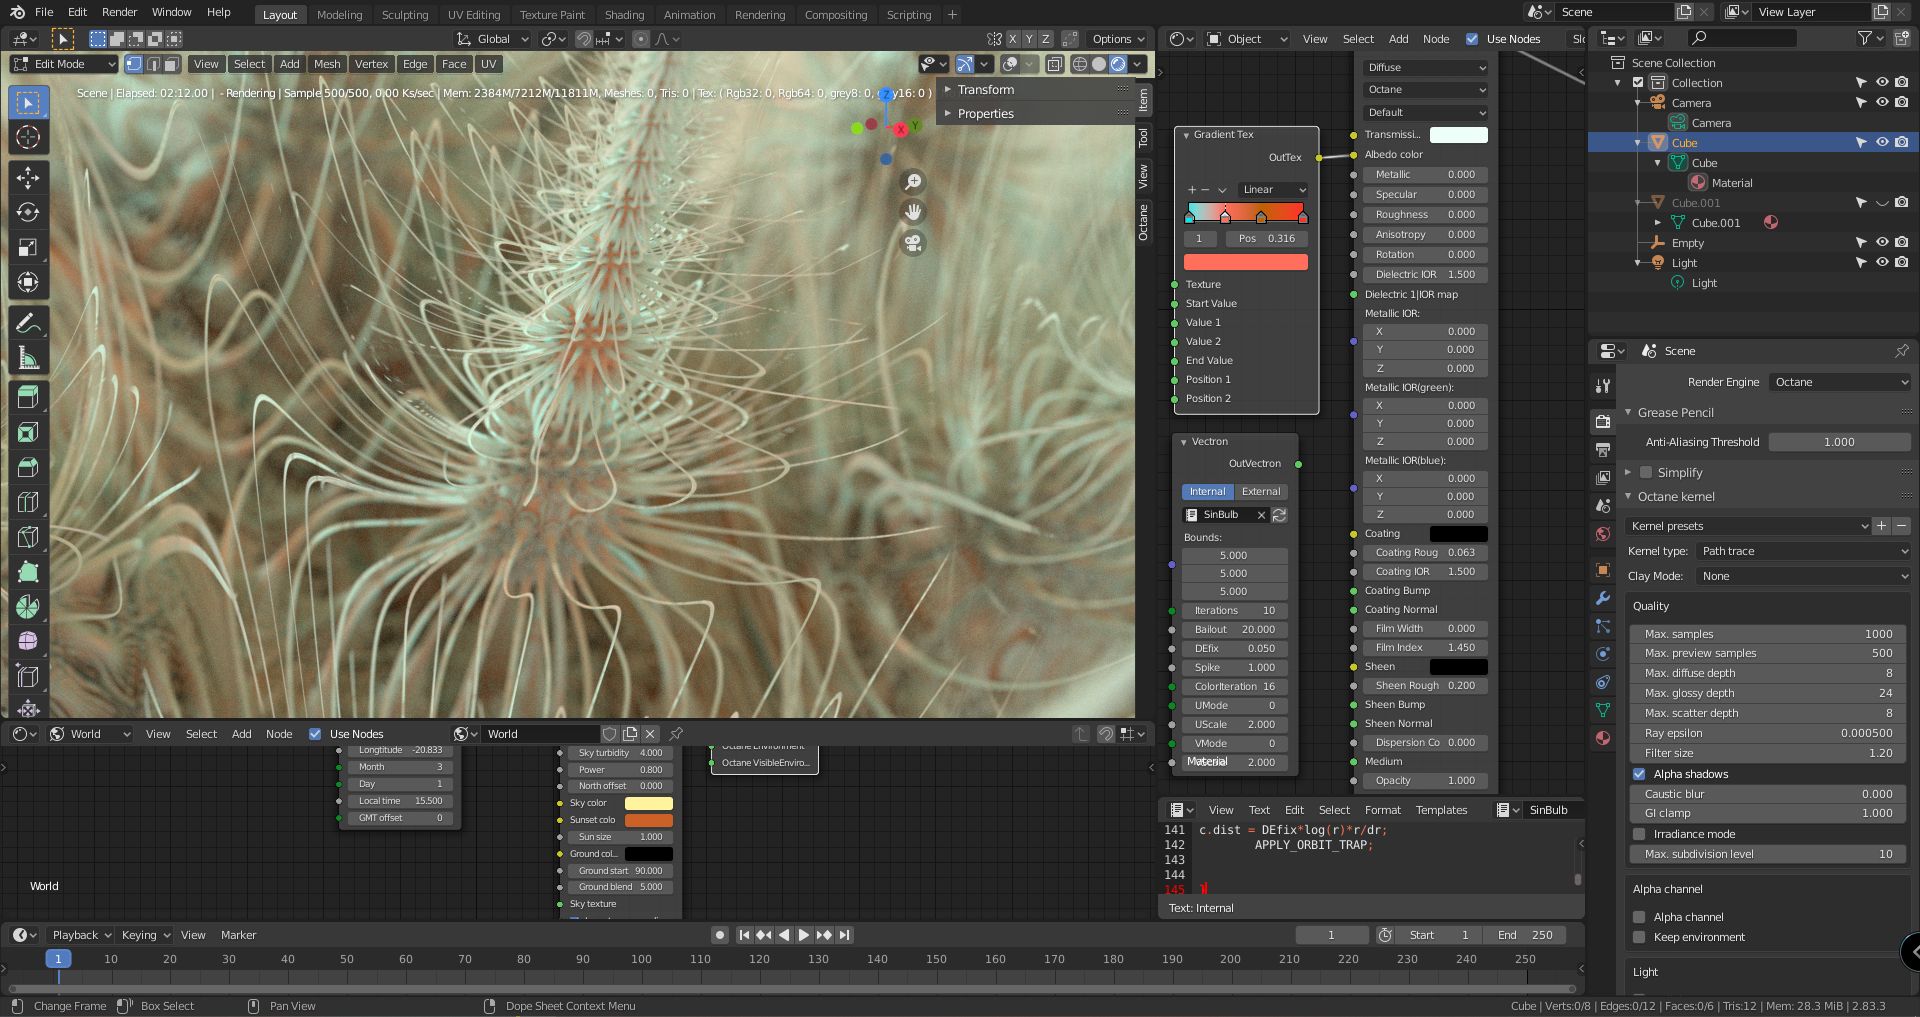1920x1017 pixels.
Task: Select the Cursor tool below the Select tool
Action: (28, 137)
